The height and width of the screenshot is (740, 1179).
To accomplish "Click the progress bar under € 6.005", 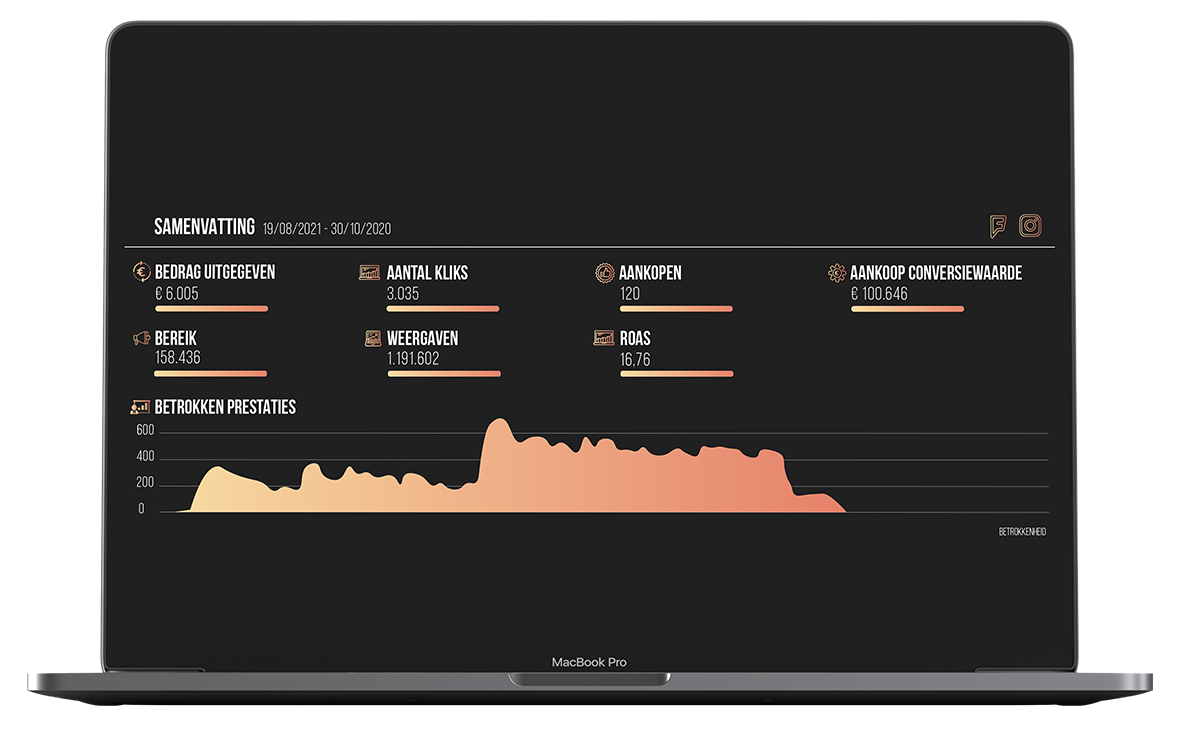I will pyautogui.click(x=211, y=308).
